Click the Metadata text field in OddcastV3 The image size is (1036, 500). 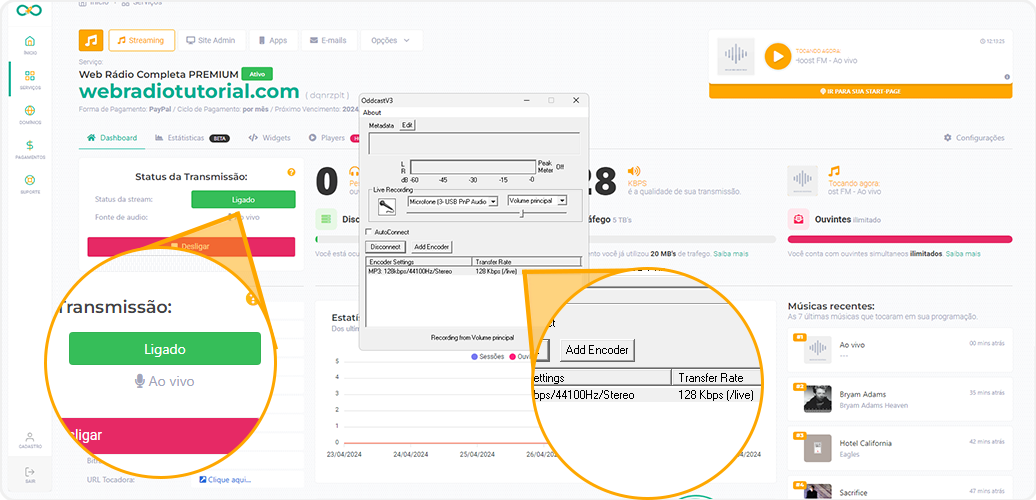coord(474,143)
